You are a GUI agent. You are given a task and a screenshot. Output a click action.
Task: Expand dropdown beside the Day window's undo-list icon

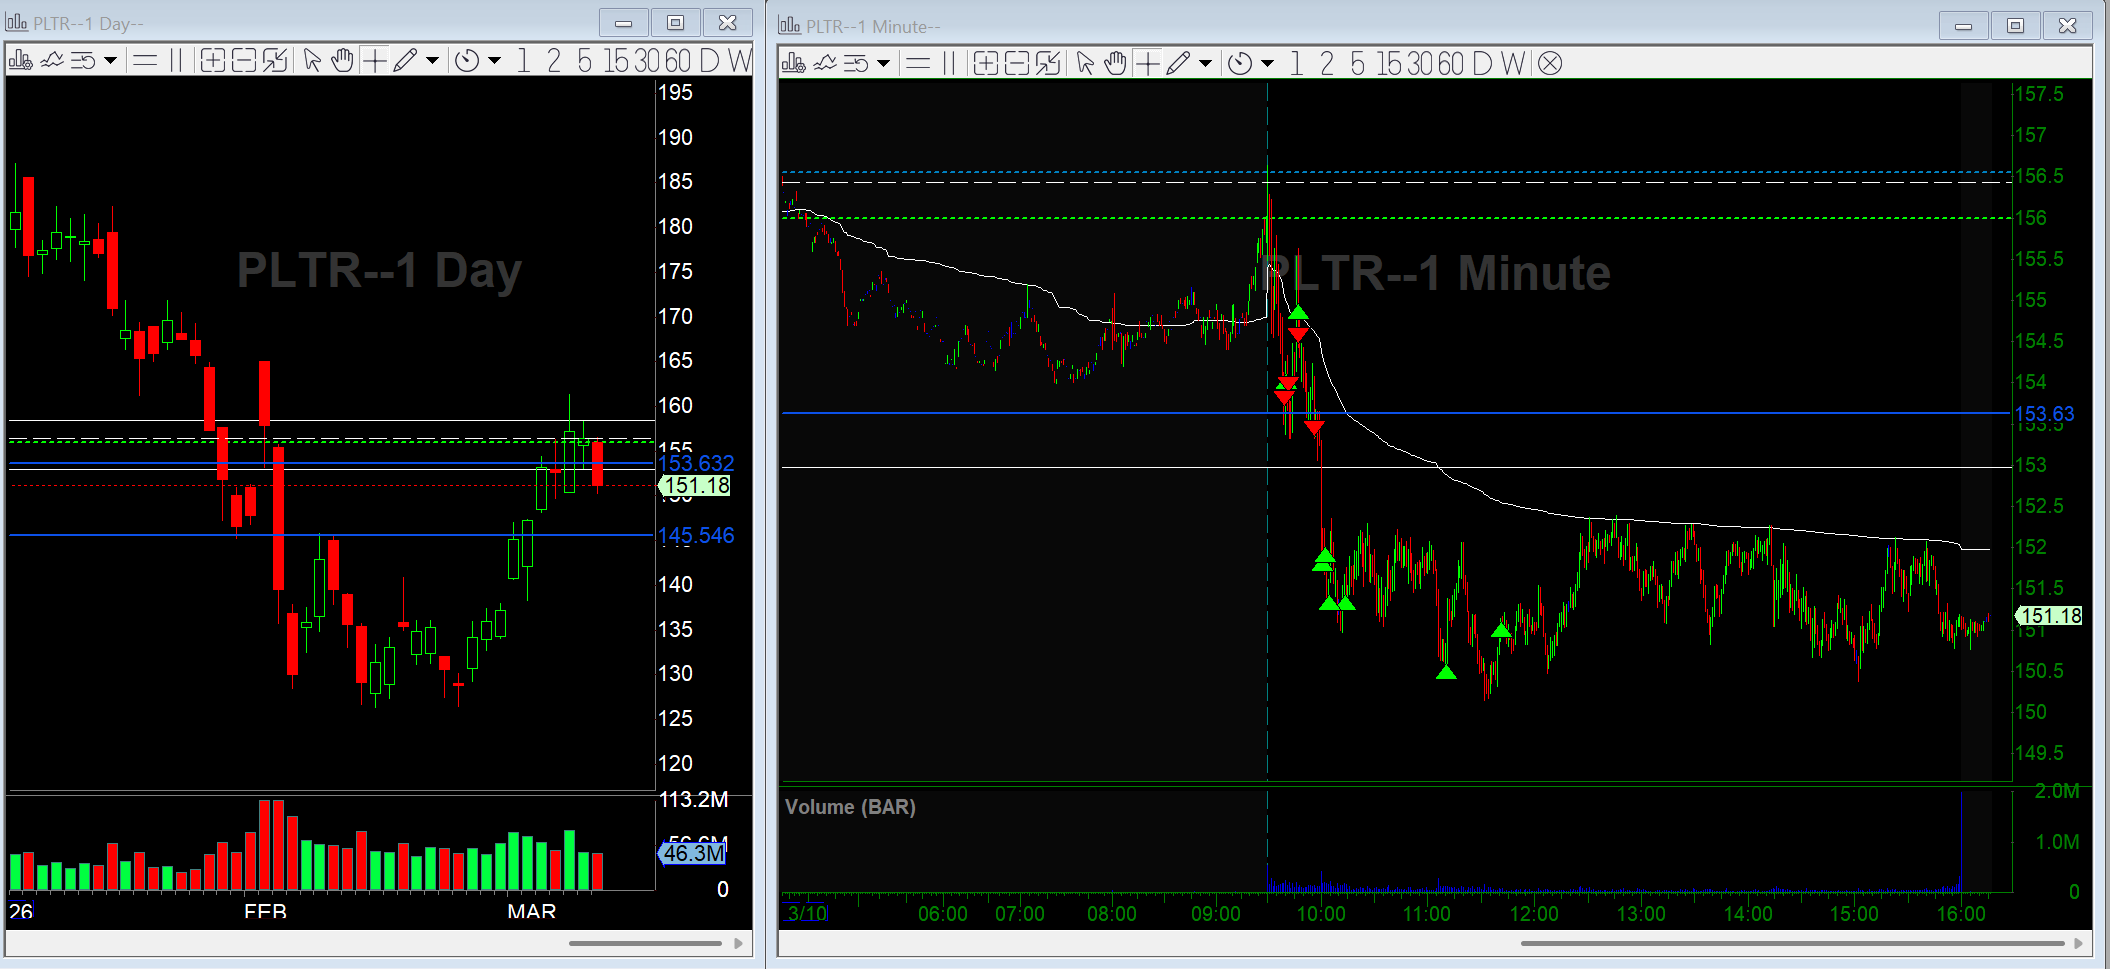110,61
